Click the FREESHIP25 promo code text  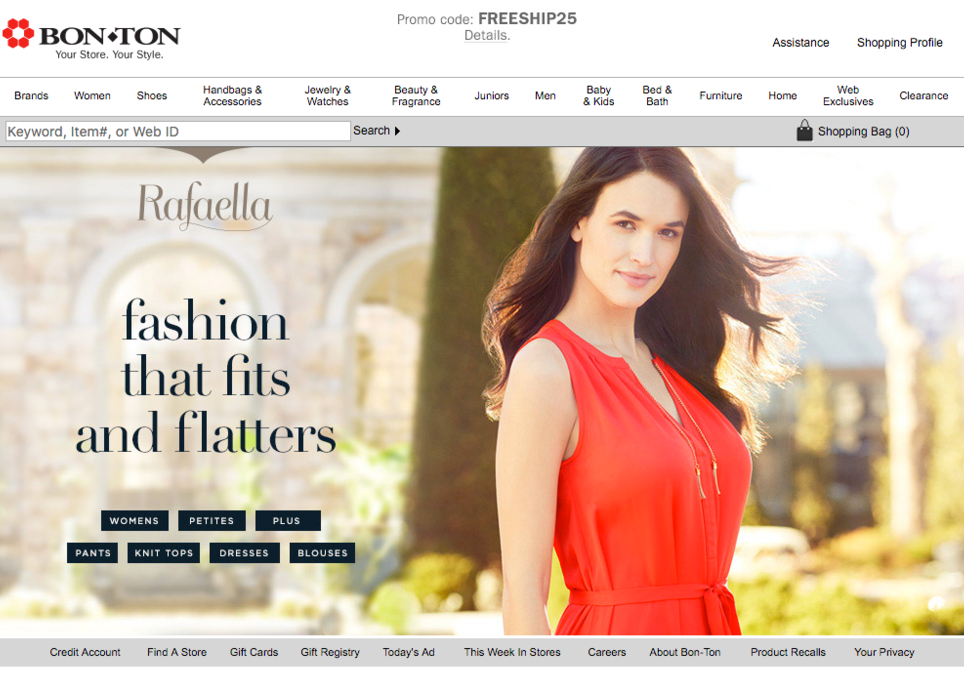pyautogui.click(x=527, y=18)
